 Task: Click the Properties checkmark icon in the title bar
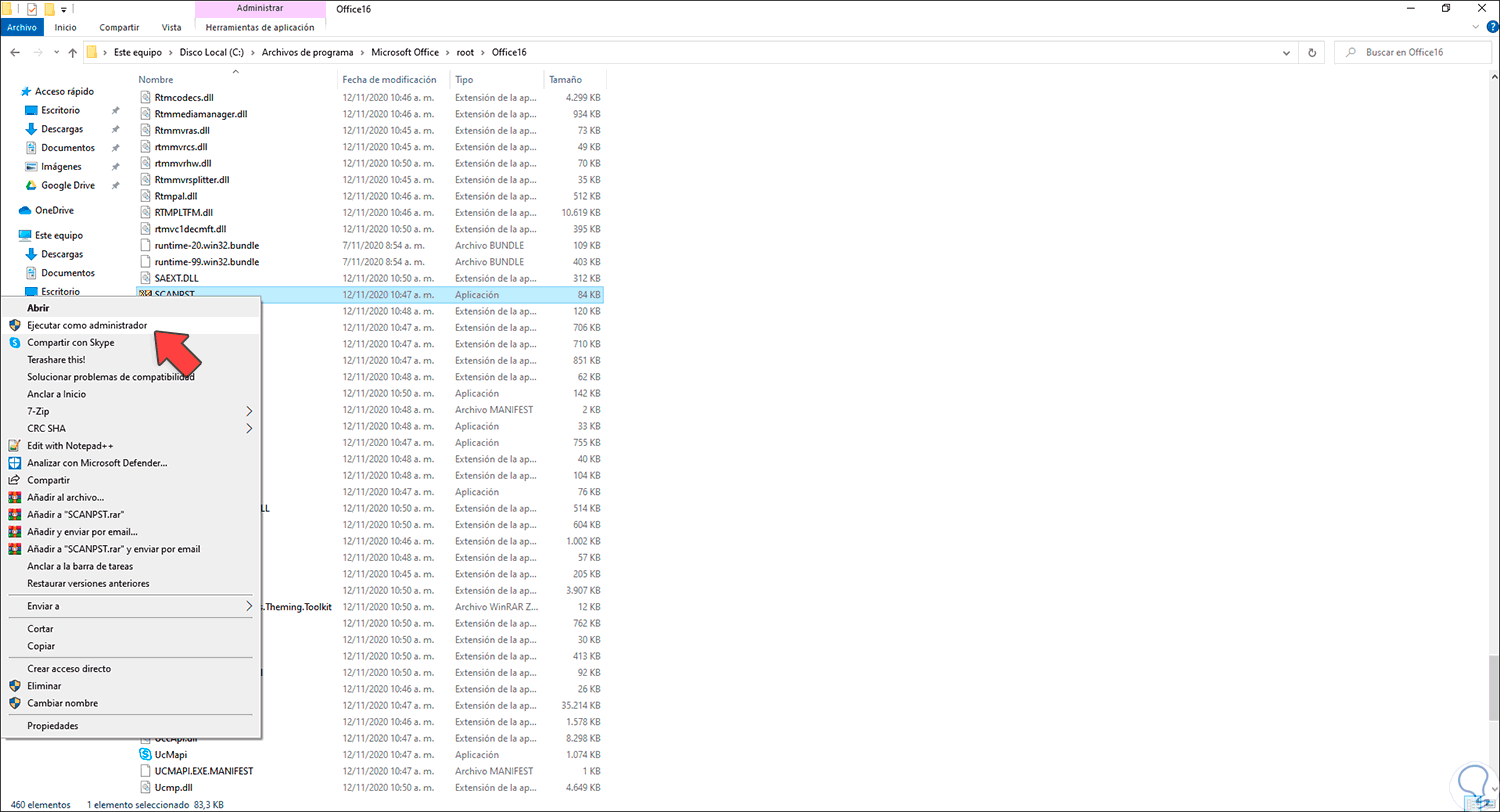point(31,8)
